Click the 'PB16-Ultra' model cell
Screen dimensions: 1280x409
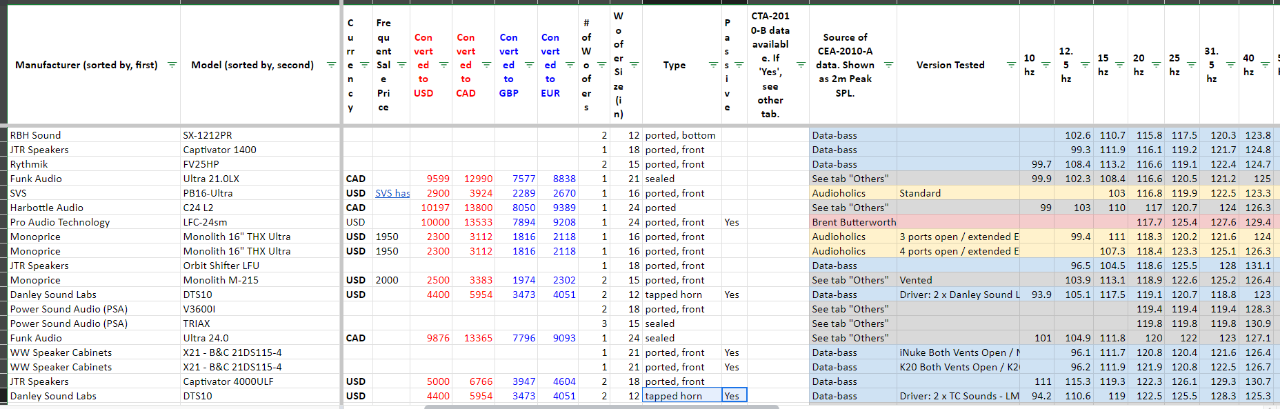point(260,193)
